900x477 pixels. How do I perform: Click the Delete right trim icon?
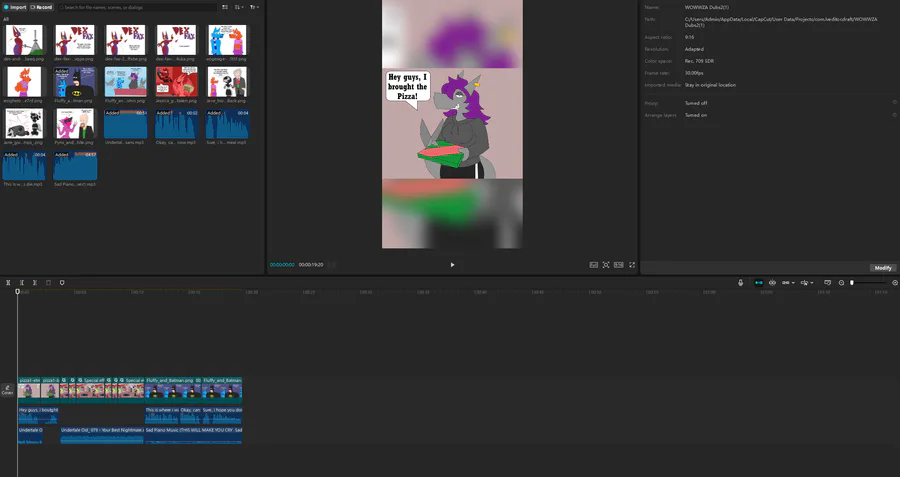click(x=34, y=282)
